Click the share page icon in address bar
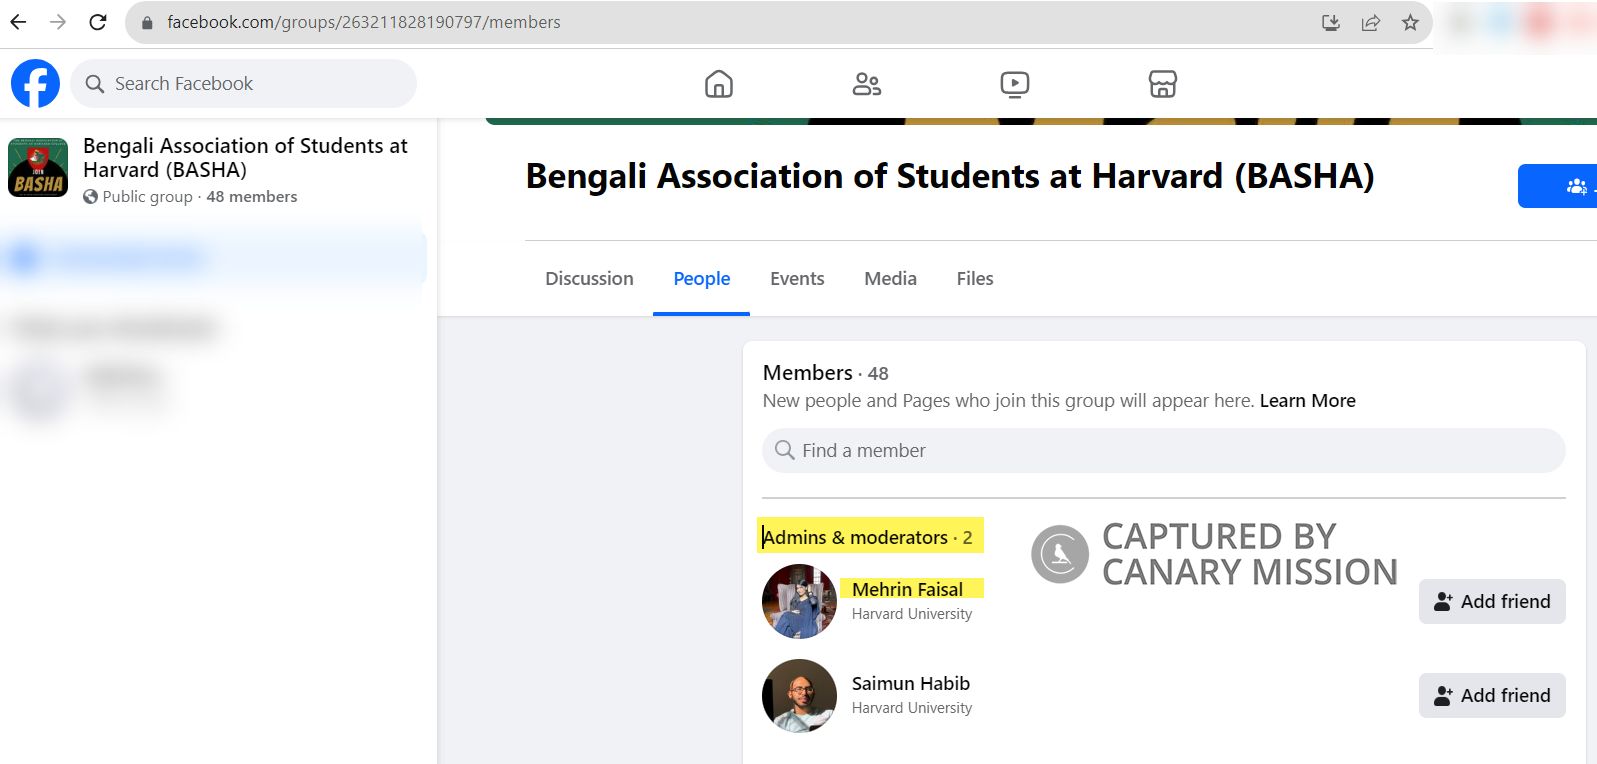The height and width of the screenshot is (764, 1597). point(1371,22)
